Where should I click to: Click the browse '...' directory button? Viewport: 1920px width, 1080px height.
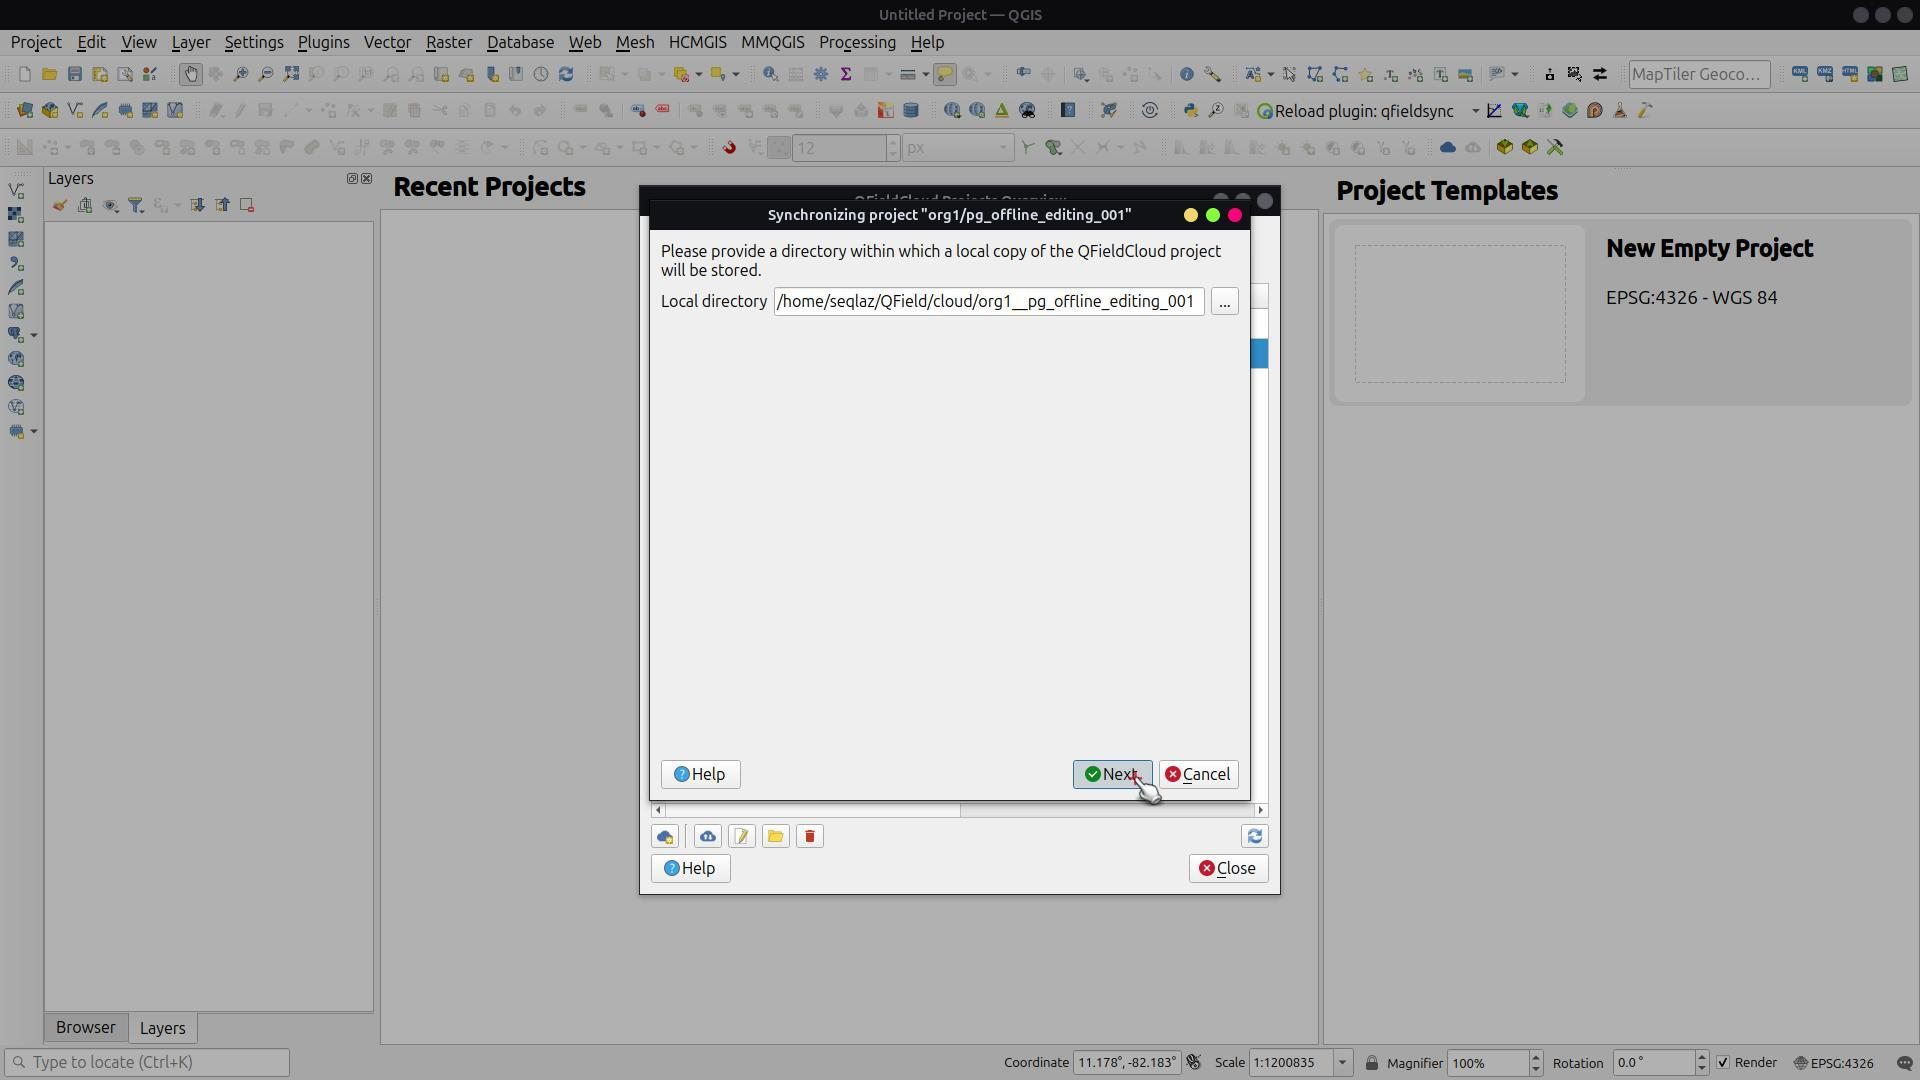(1224, 301)
